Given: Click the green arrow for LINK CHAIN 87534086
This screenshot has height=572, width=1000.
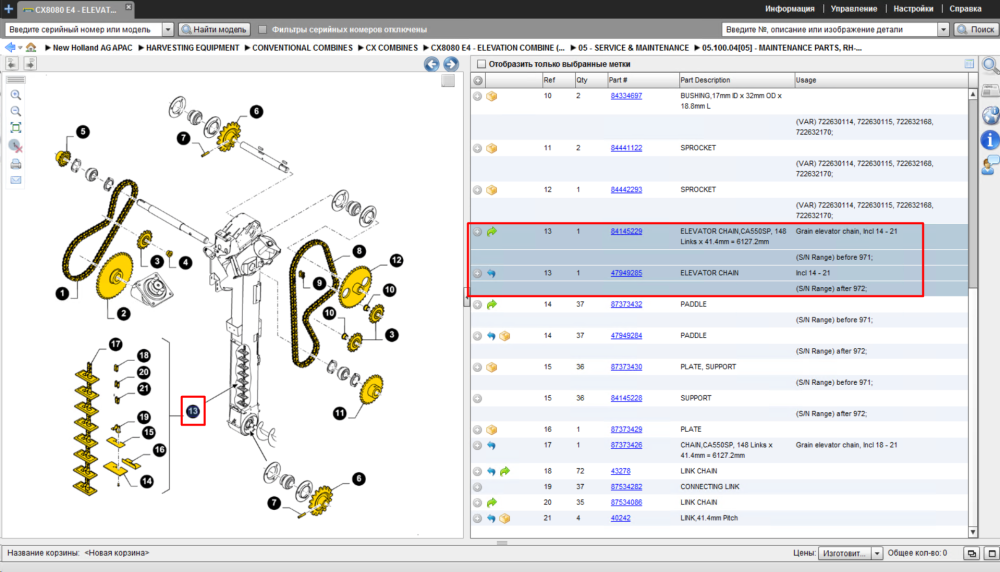Looking at the screenshot, I should [492, 502].
